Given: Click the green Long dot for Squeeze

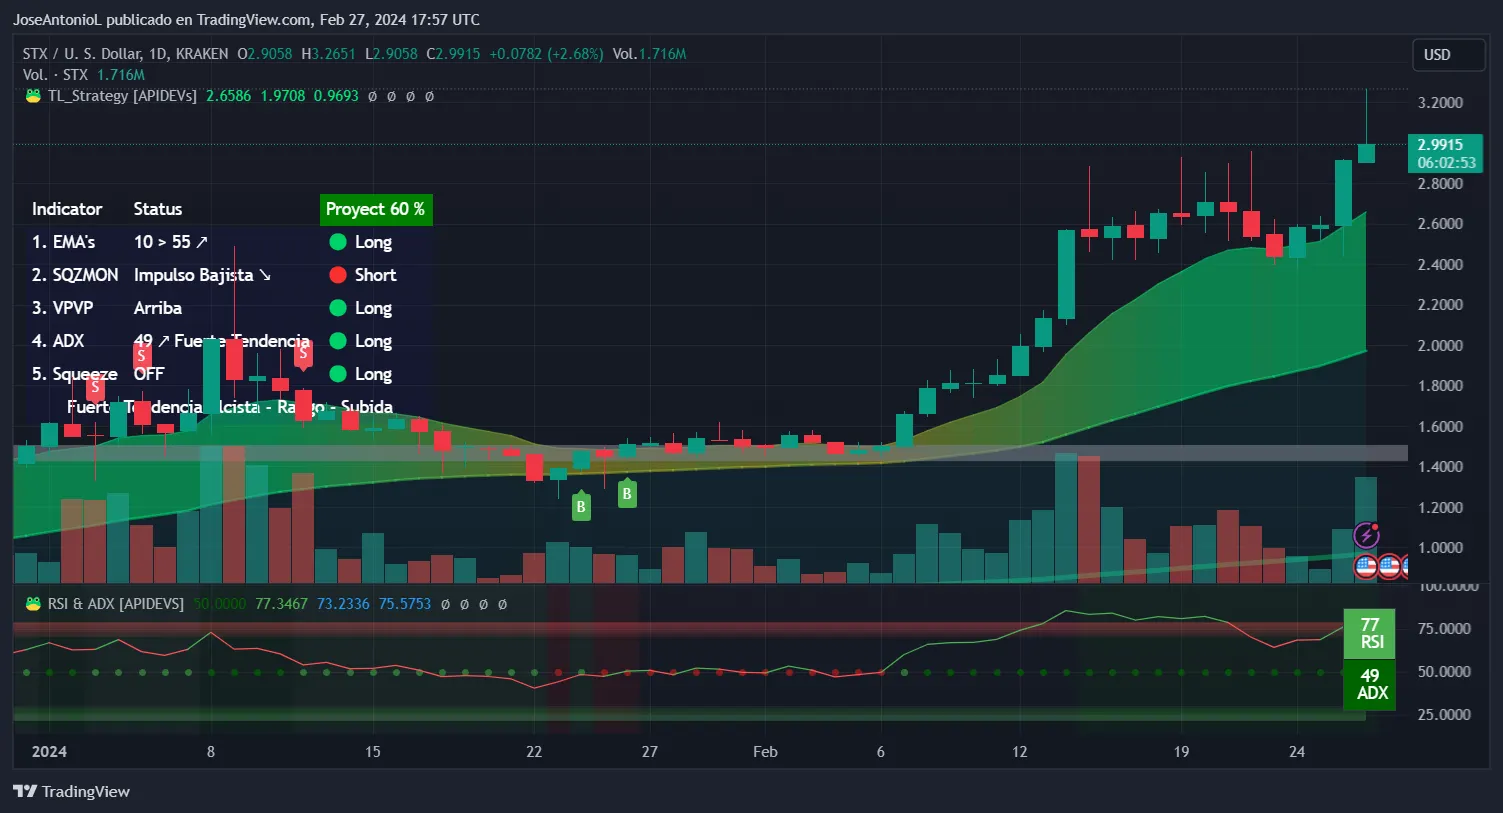Looking at the screenshot, I should [x=338, y=374].
